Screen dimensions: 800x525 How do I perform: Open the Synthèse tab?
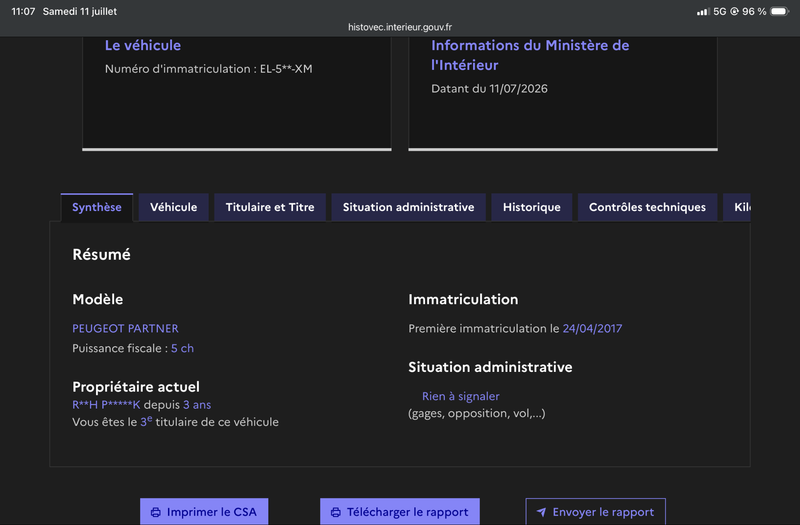[x=97, y=207]
